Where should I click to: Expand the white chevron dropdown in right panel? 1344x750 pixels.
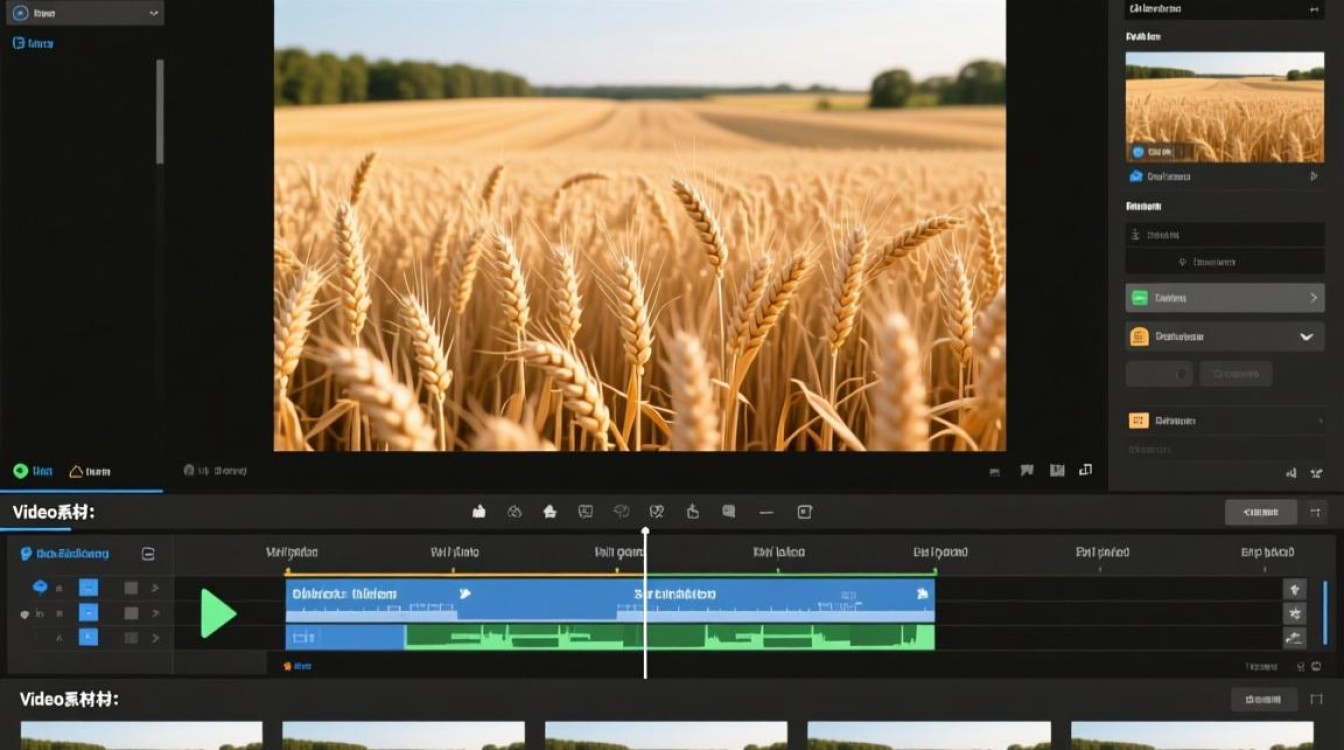point(1306,337)
